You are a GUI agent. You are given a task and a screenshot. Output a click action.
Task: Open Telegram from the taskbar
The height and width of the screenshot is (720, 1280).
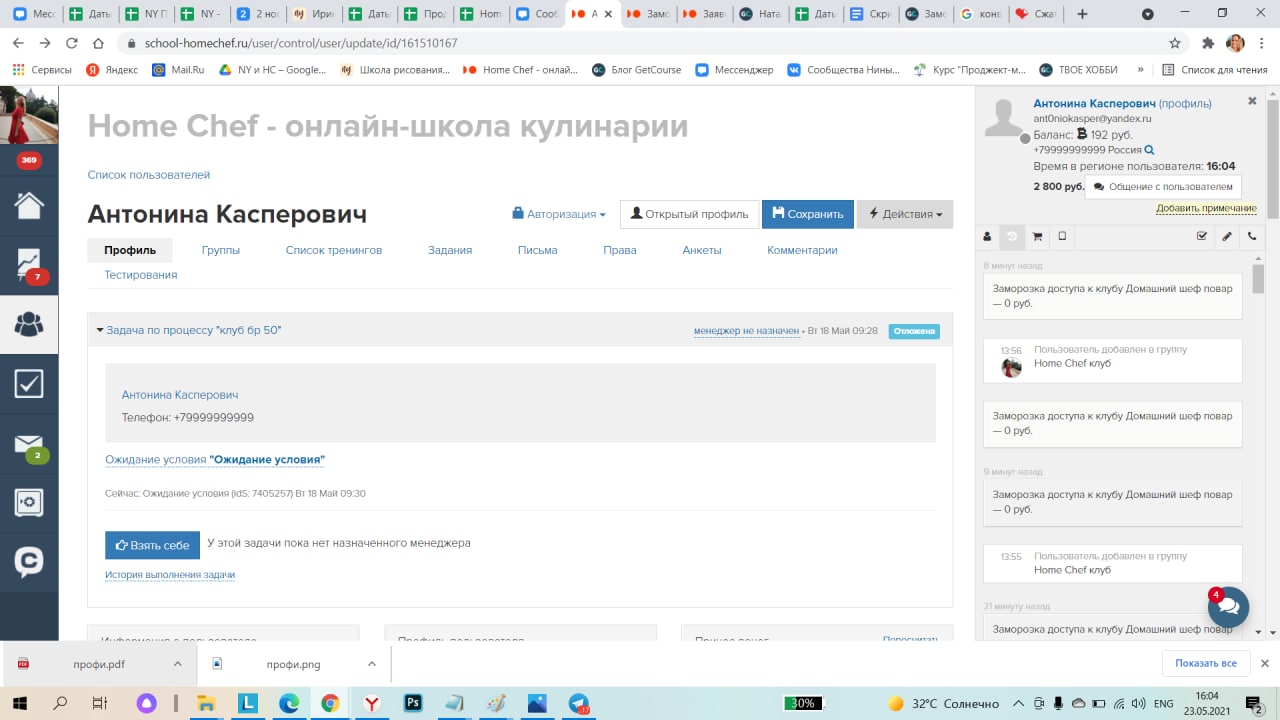click(x=579, y=703)
